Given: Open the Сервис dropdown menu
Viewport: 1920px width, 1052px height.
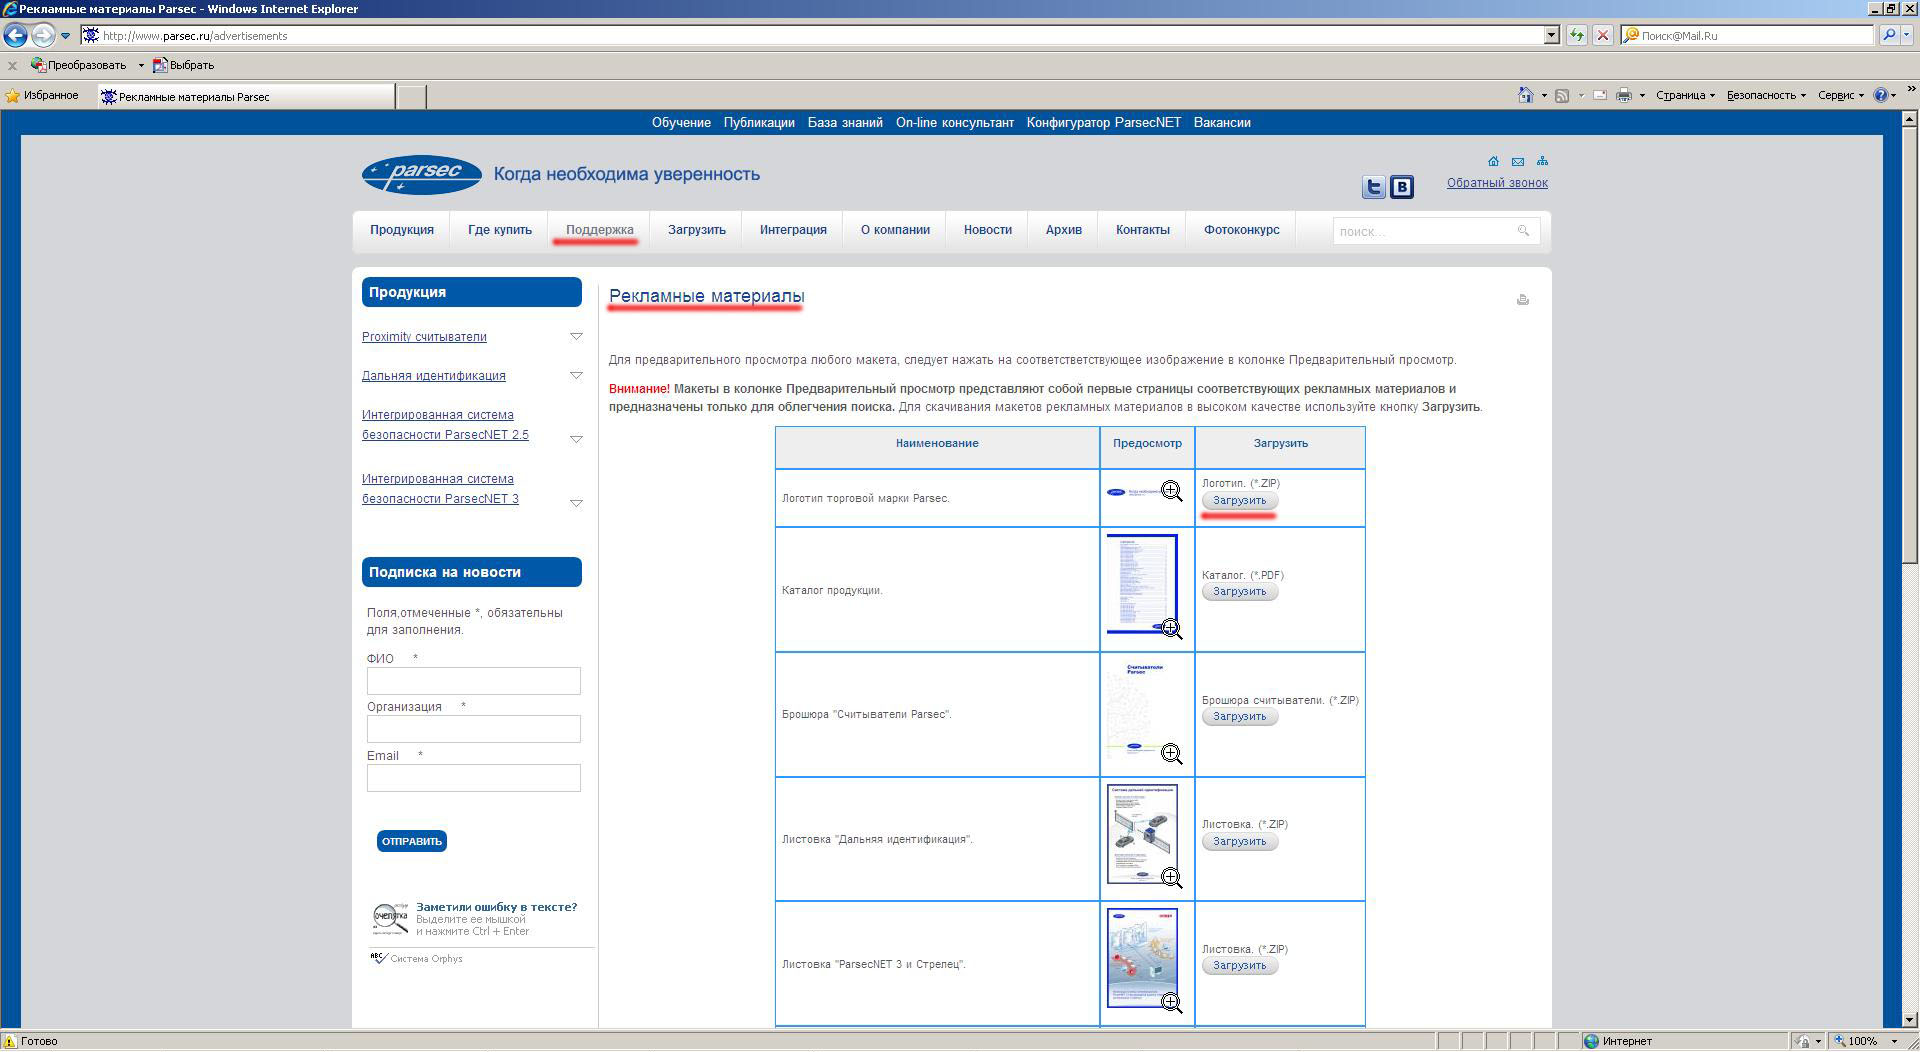Looking at the screenshot, I should [x=1841, y=95].
